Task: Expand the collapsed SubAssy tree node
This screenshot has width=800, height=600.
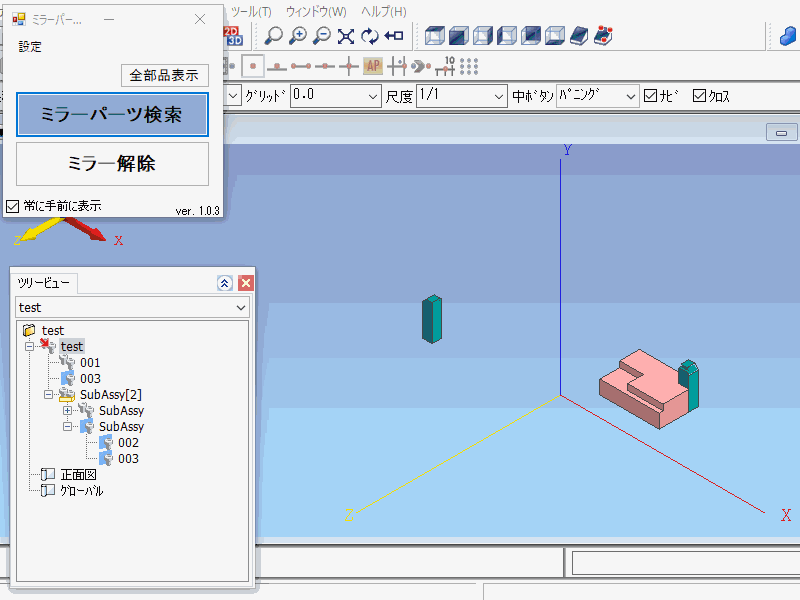Action: click(x=68, y=411)
